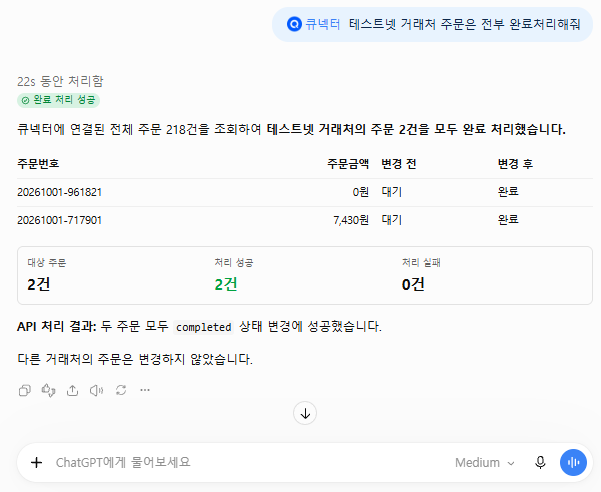Click the green 2건 under 처리 성공
Viewport: 601px width, 492px height.
pos(226,285)
